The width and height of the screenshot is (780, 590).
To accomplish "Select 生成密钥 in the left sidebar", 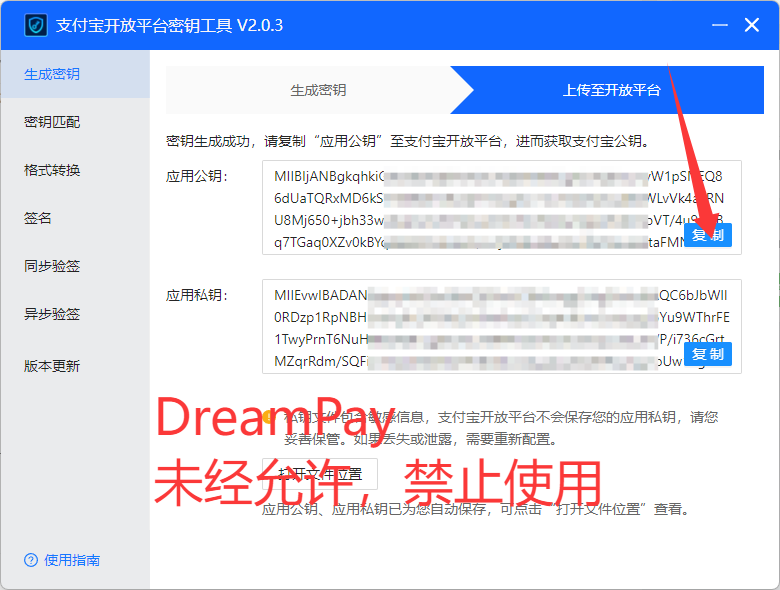I will pyautogui.click(x=52, y=74).
